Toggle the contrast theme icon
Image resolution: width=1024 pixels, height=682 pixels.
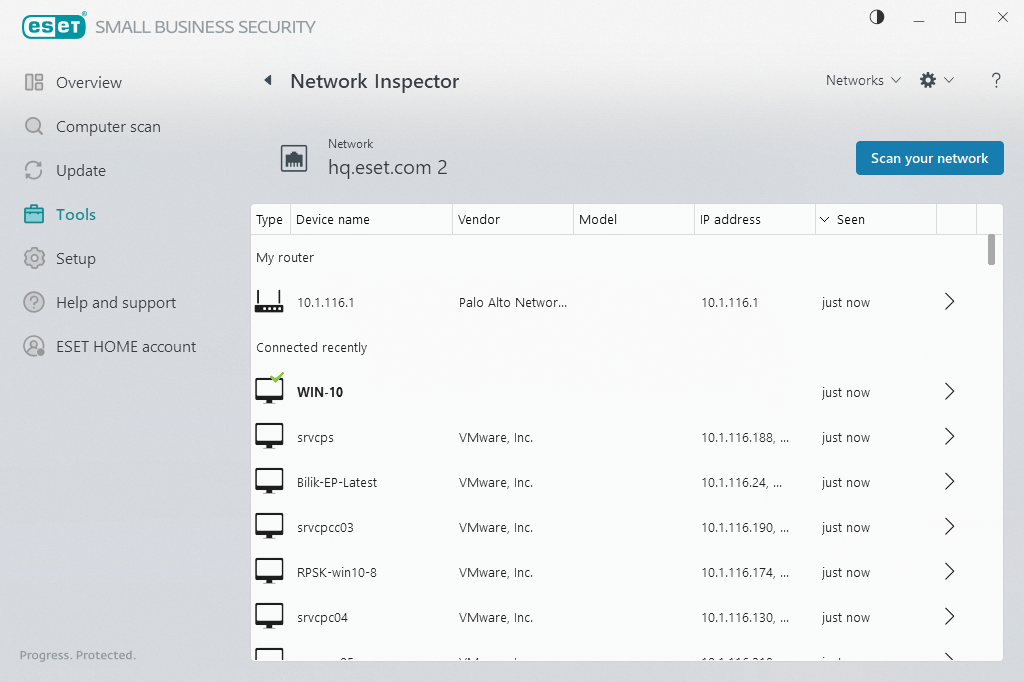click(877, 18)
